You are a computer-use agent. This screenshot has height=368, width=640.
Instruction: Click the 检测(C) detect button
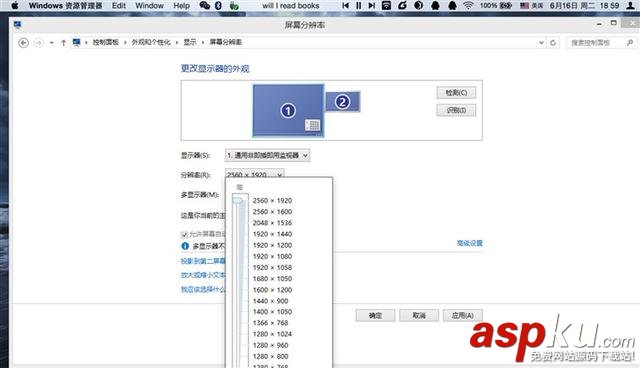[456, 93]
